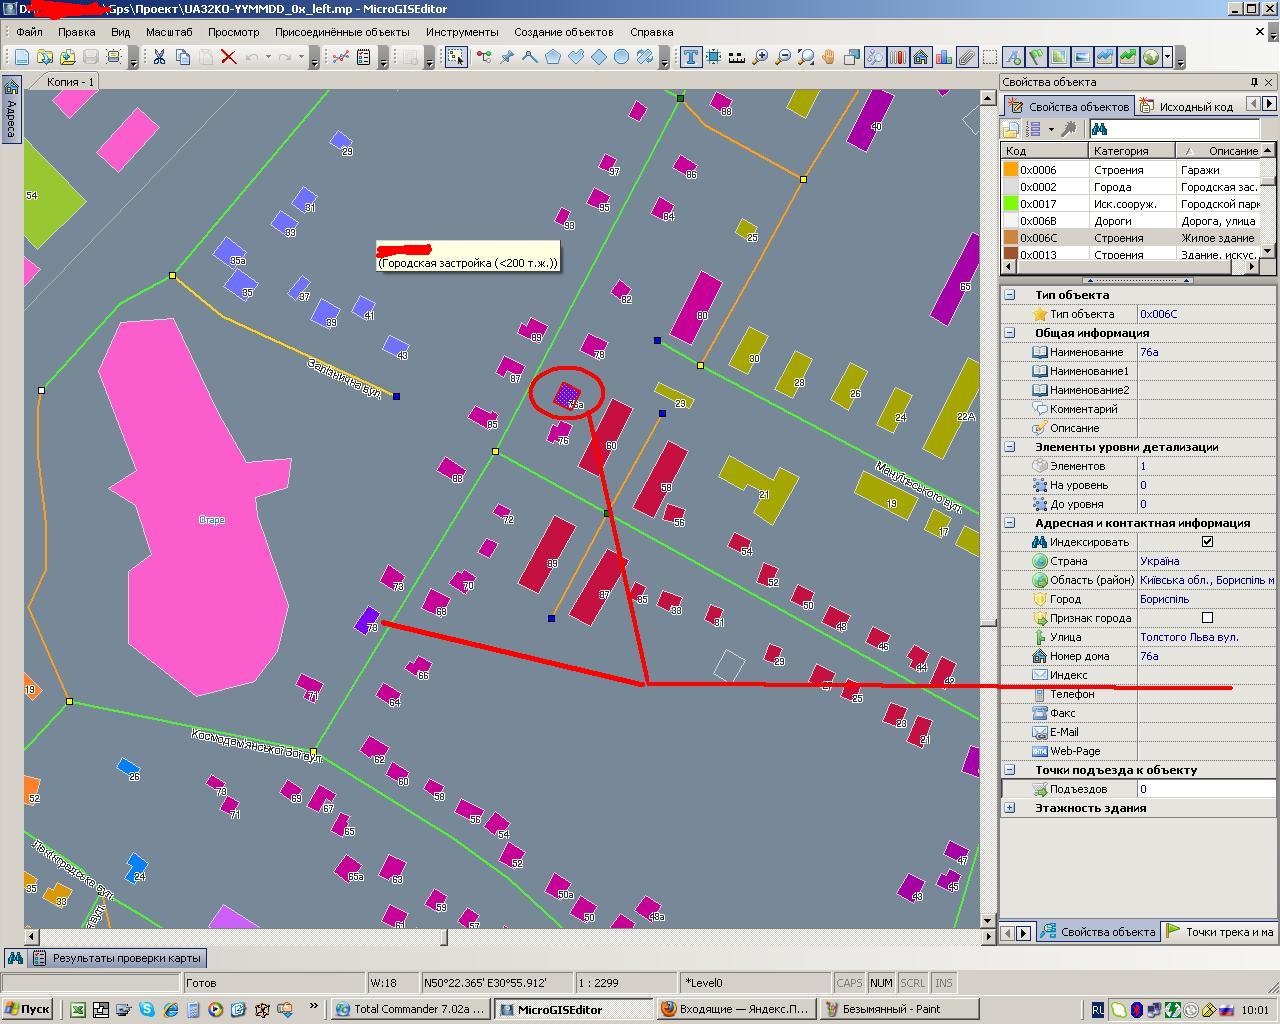The height and width of the screenshot is (1024, 1280).
Task: Click the Пуск start button
Action: [x=27, y=1009]
